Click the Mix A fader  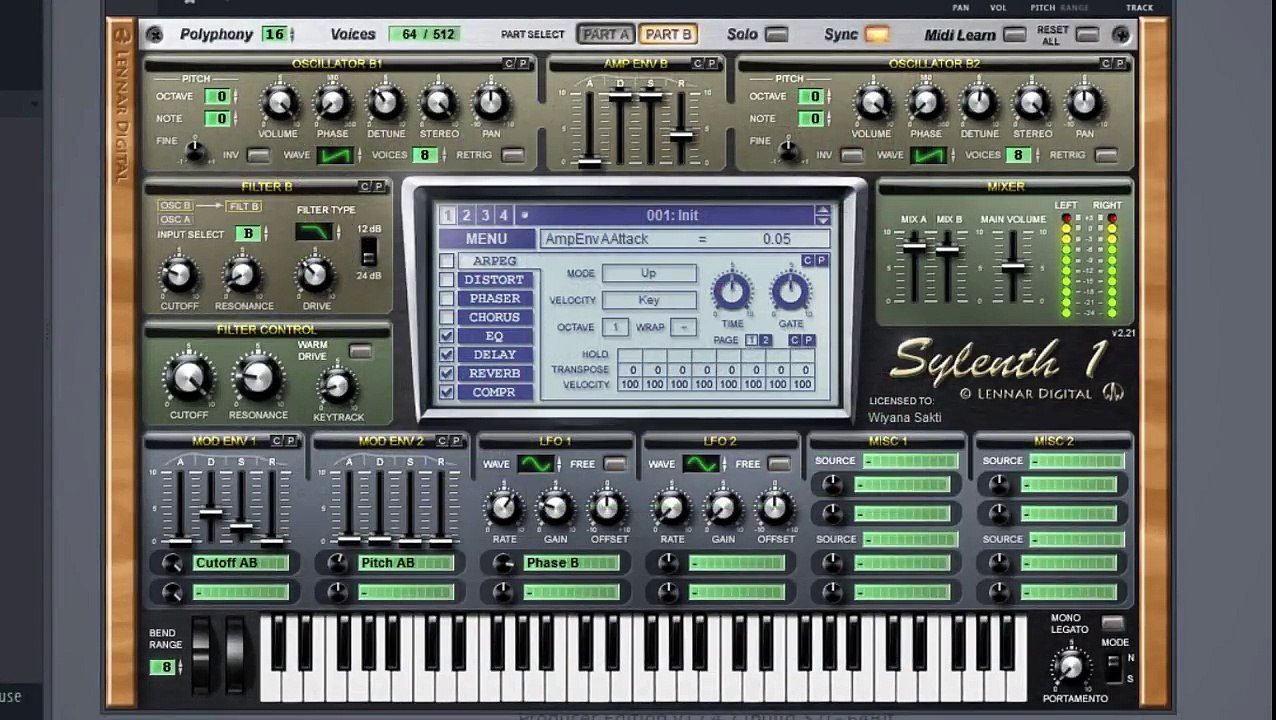coord(913,245)
